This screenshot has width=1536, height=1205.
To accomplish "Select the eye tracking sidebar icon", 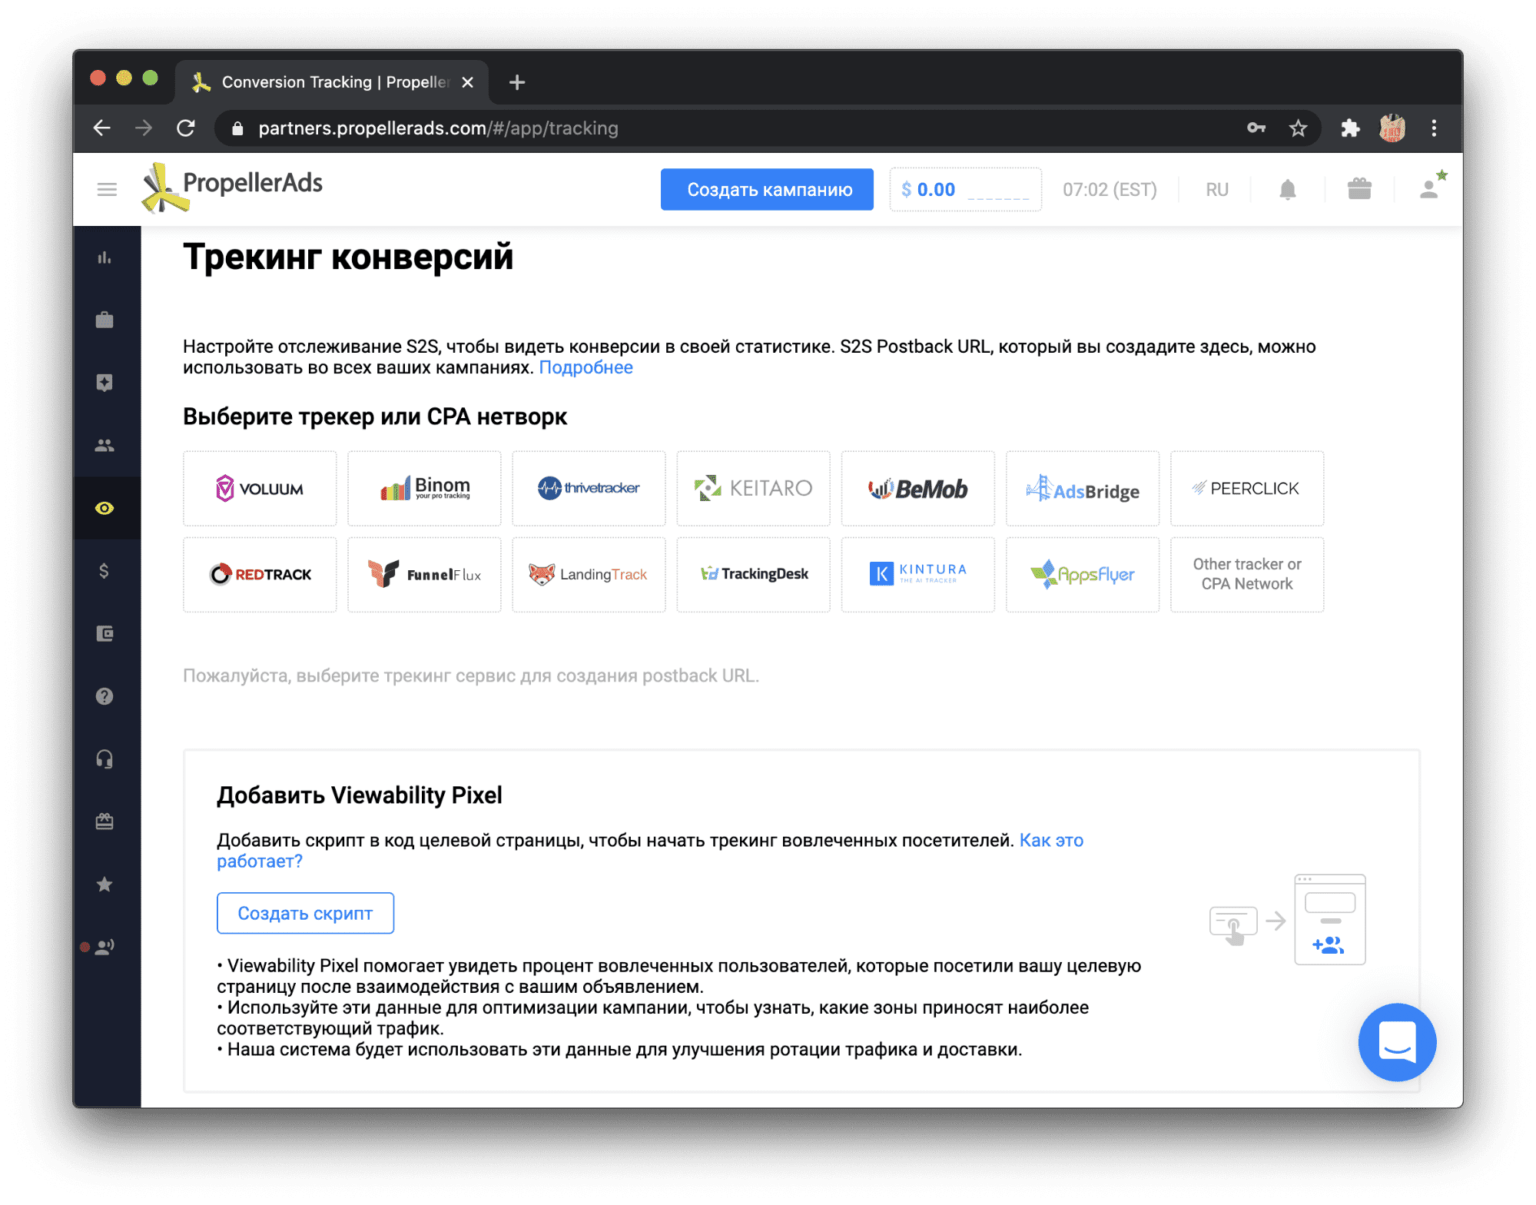I will pyautogui.click(x=104, y=508).
